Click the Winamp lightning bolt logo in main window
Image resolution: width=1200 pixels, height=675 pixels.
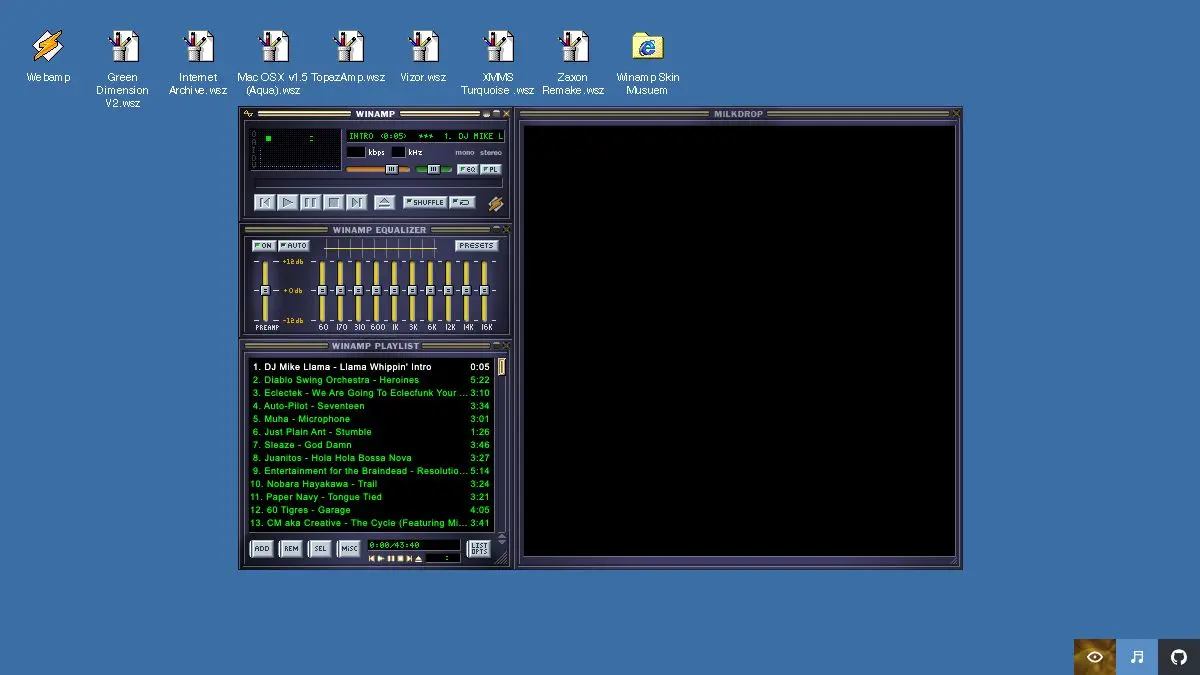(x=496, y=203)
